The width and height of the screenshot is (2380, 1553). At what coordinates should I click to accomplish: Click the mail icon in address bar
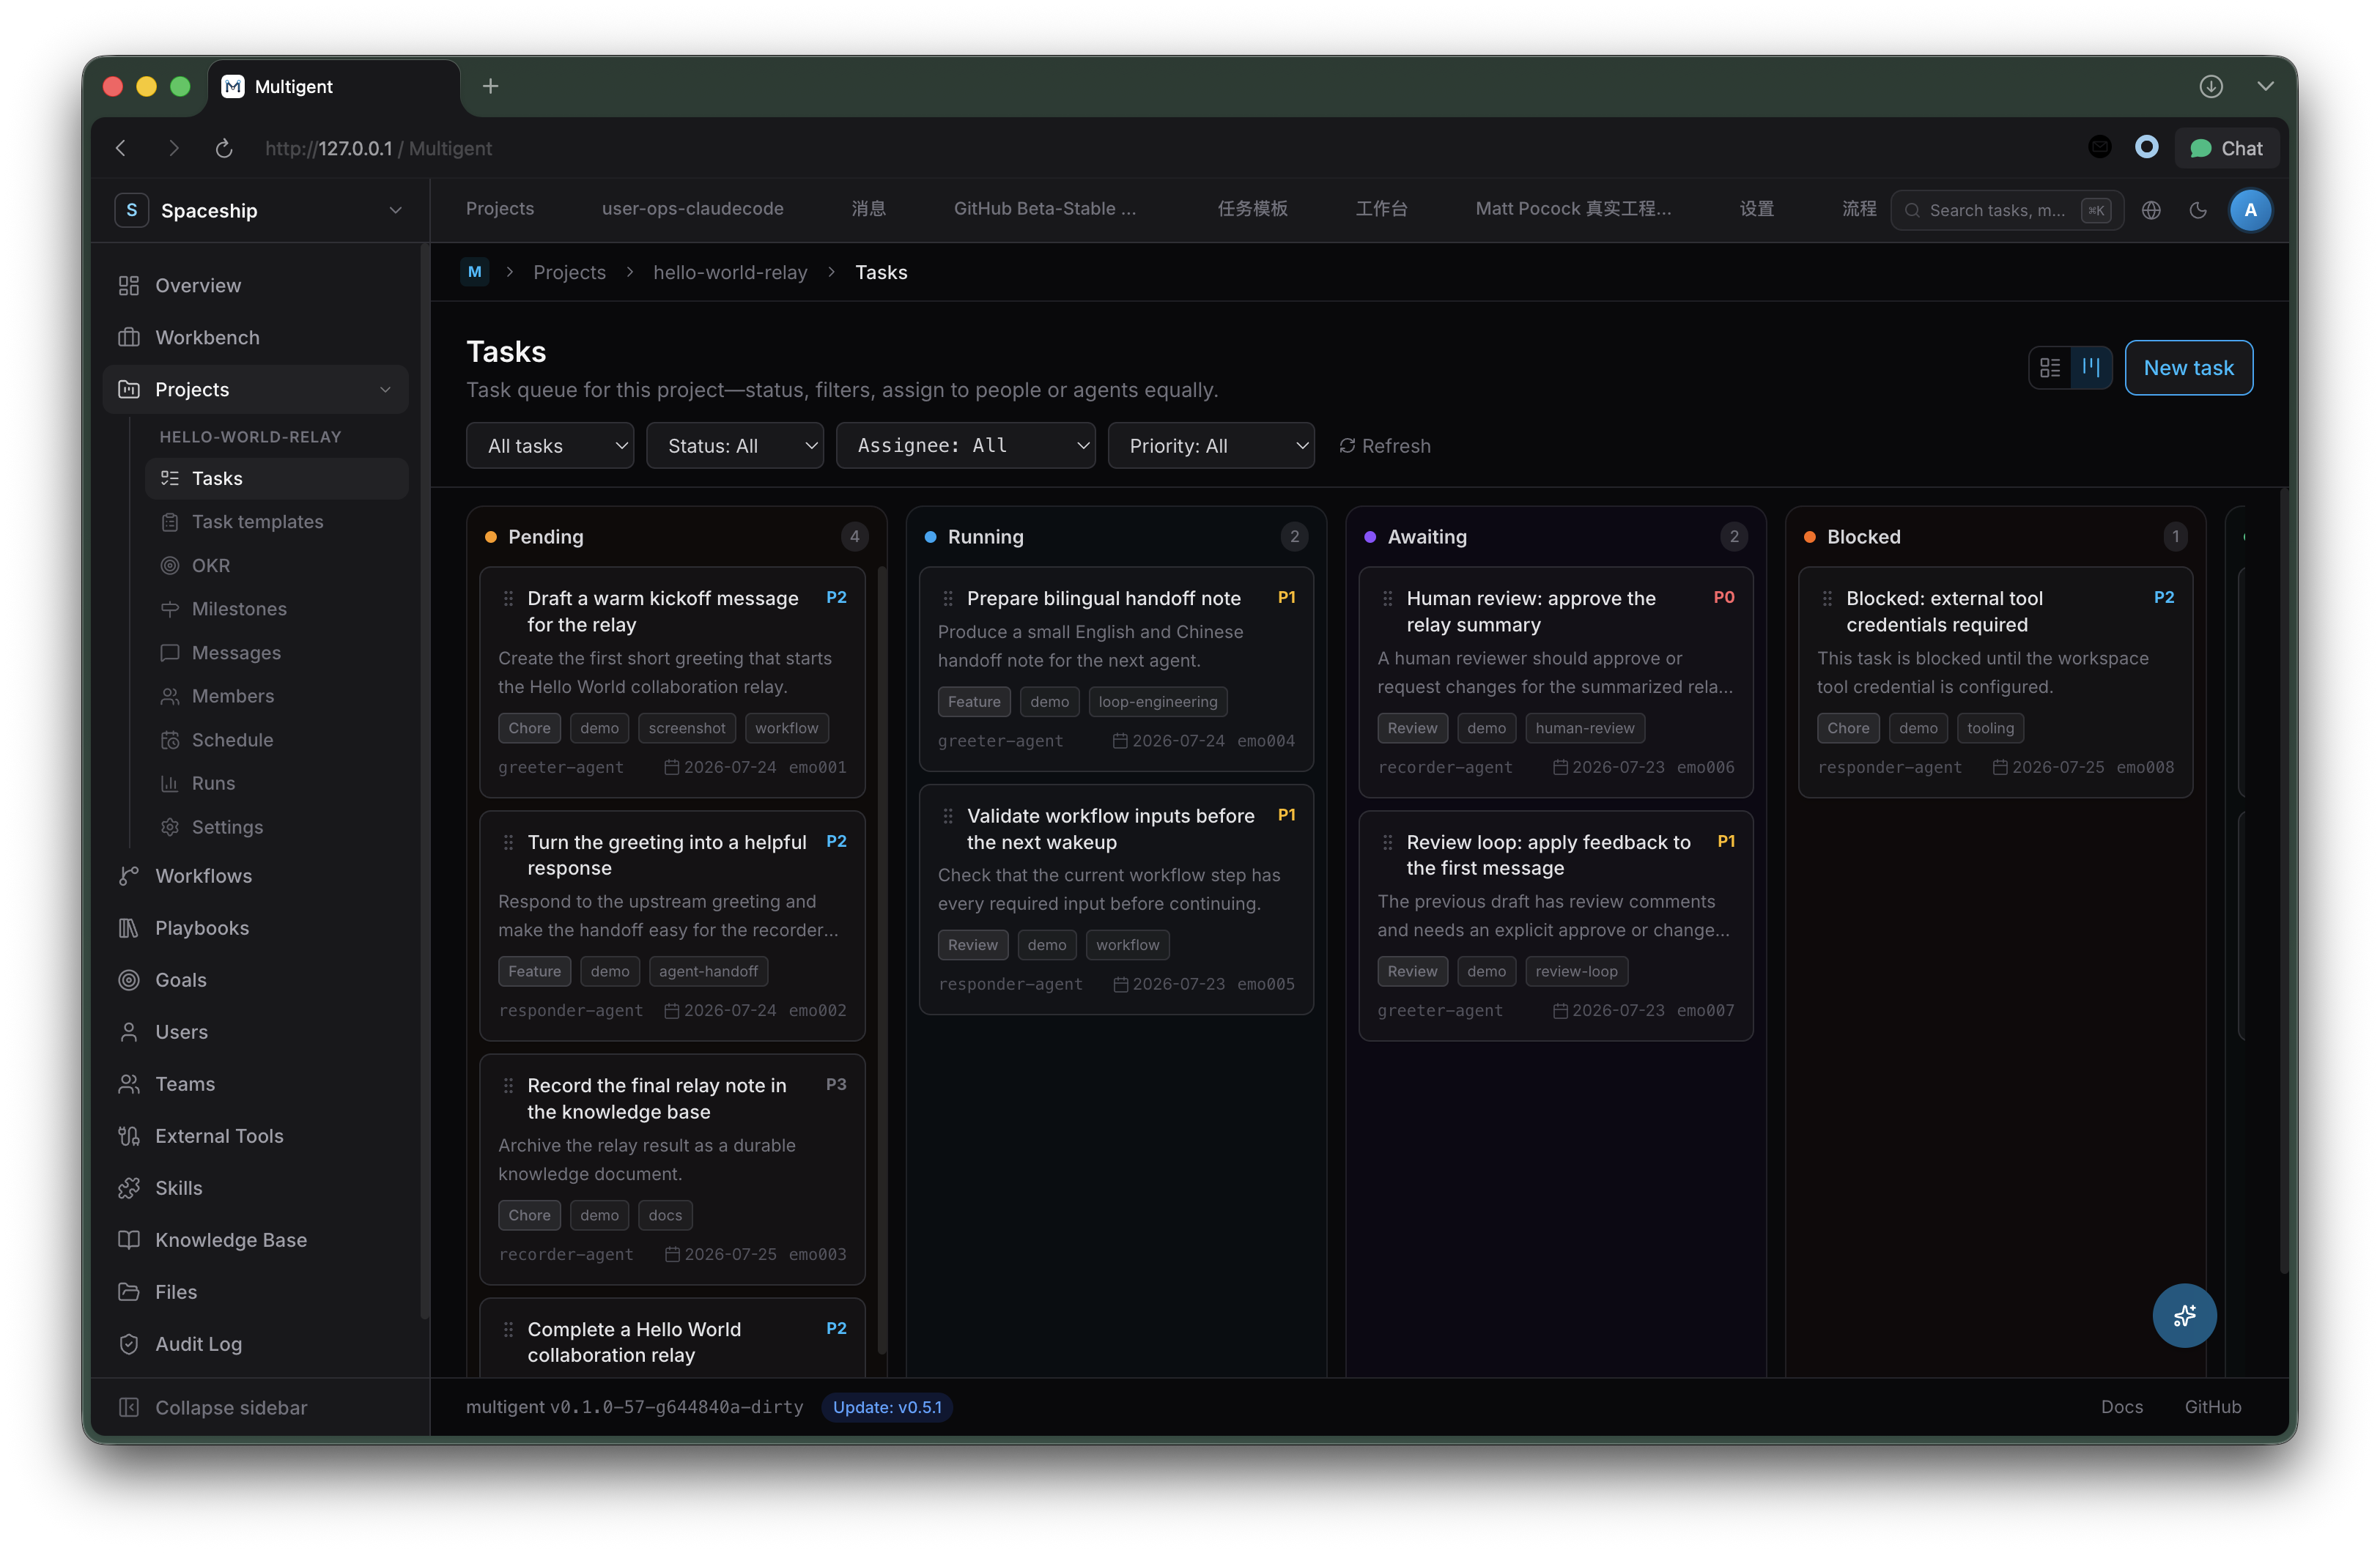pos(2100,148)
